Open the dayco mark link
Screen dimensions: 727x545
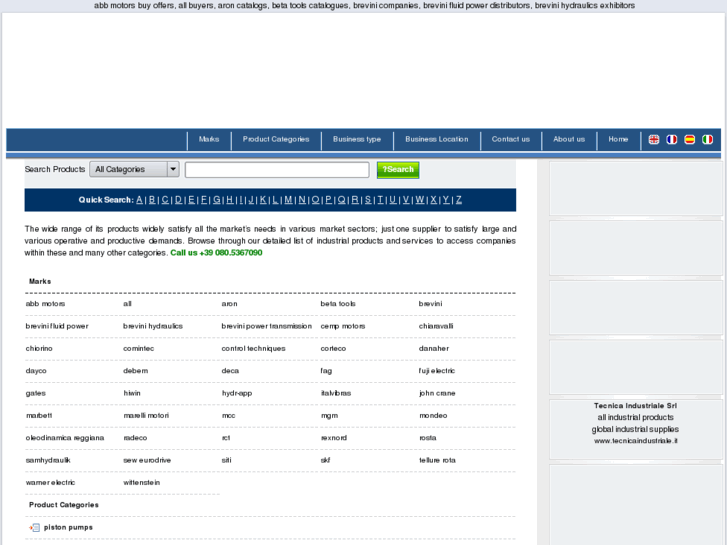pyautogui.click(x=36, y=371)
